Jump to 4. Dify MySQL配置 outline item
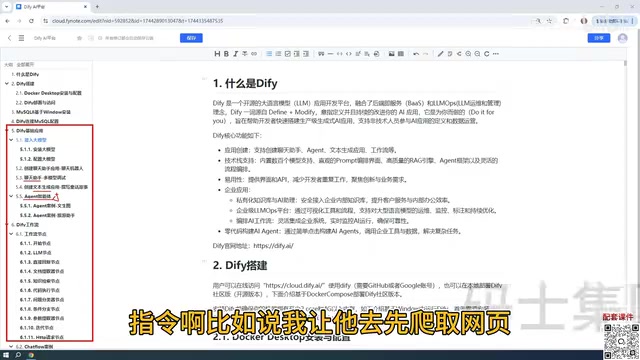The width and height of the screenshot is (640, 360). pos(35,121)
